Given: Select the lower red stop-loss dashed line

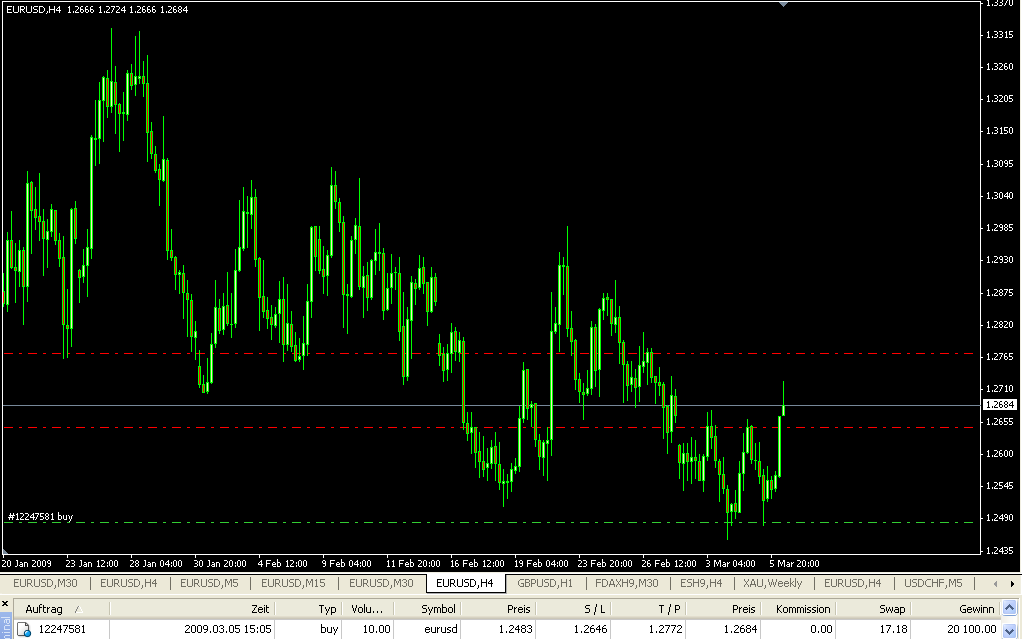Looking at the screenshot, I should coord(489,428).
